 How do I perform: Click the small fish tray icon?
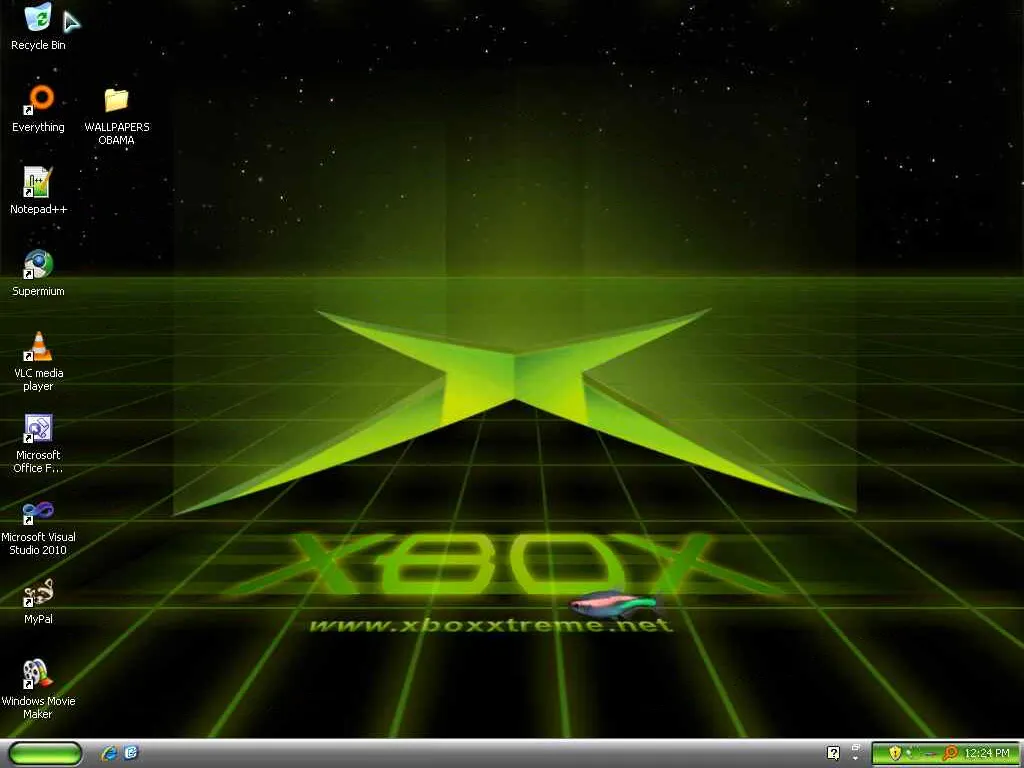930,754
